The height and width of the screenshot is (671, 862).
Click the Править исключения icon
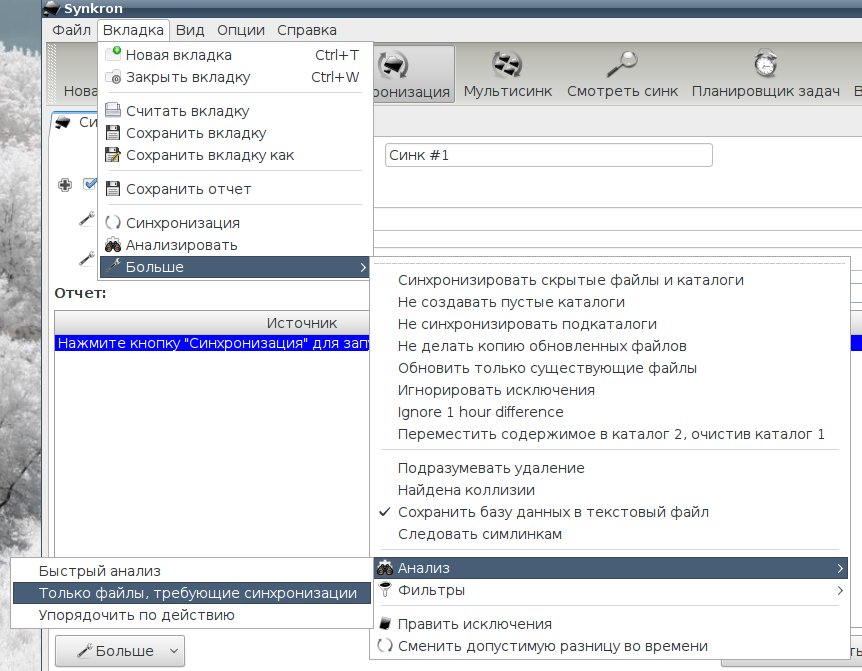385,624
